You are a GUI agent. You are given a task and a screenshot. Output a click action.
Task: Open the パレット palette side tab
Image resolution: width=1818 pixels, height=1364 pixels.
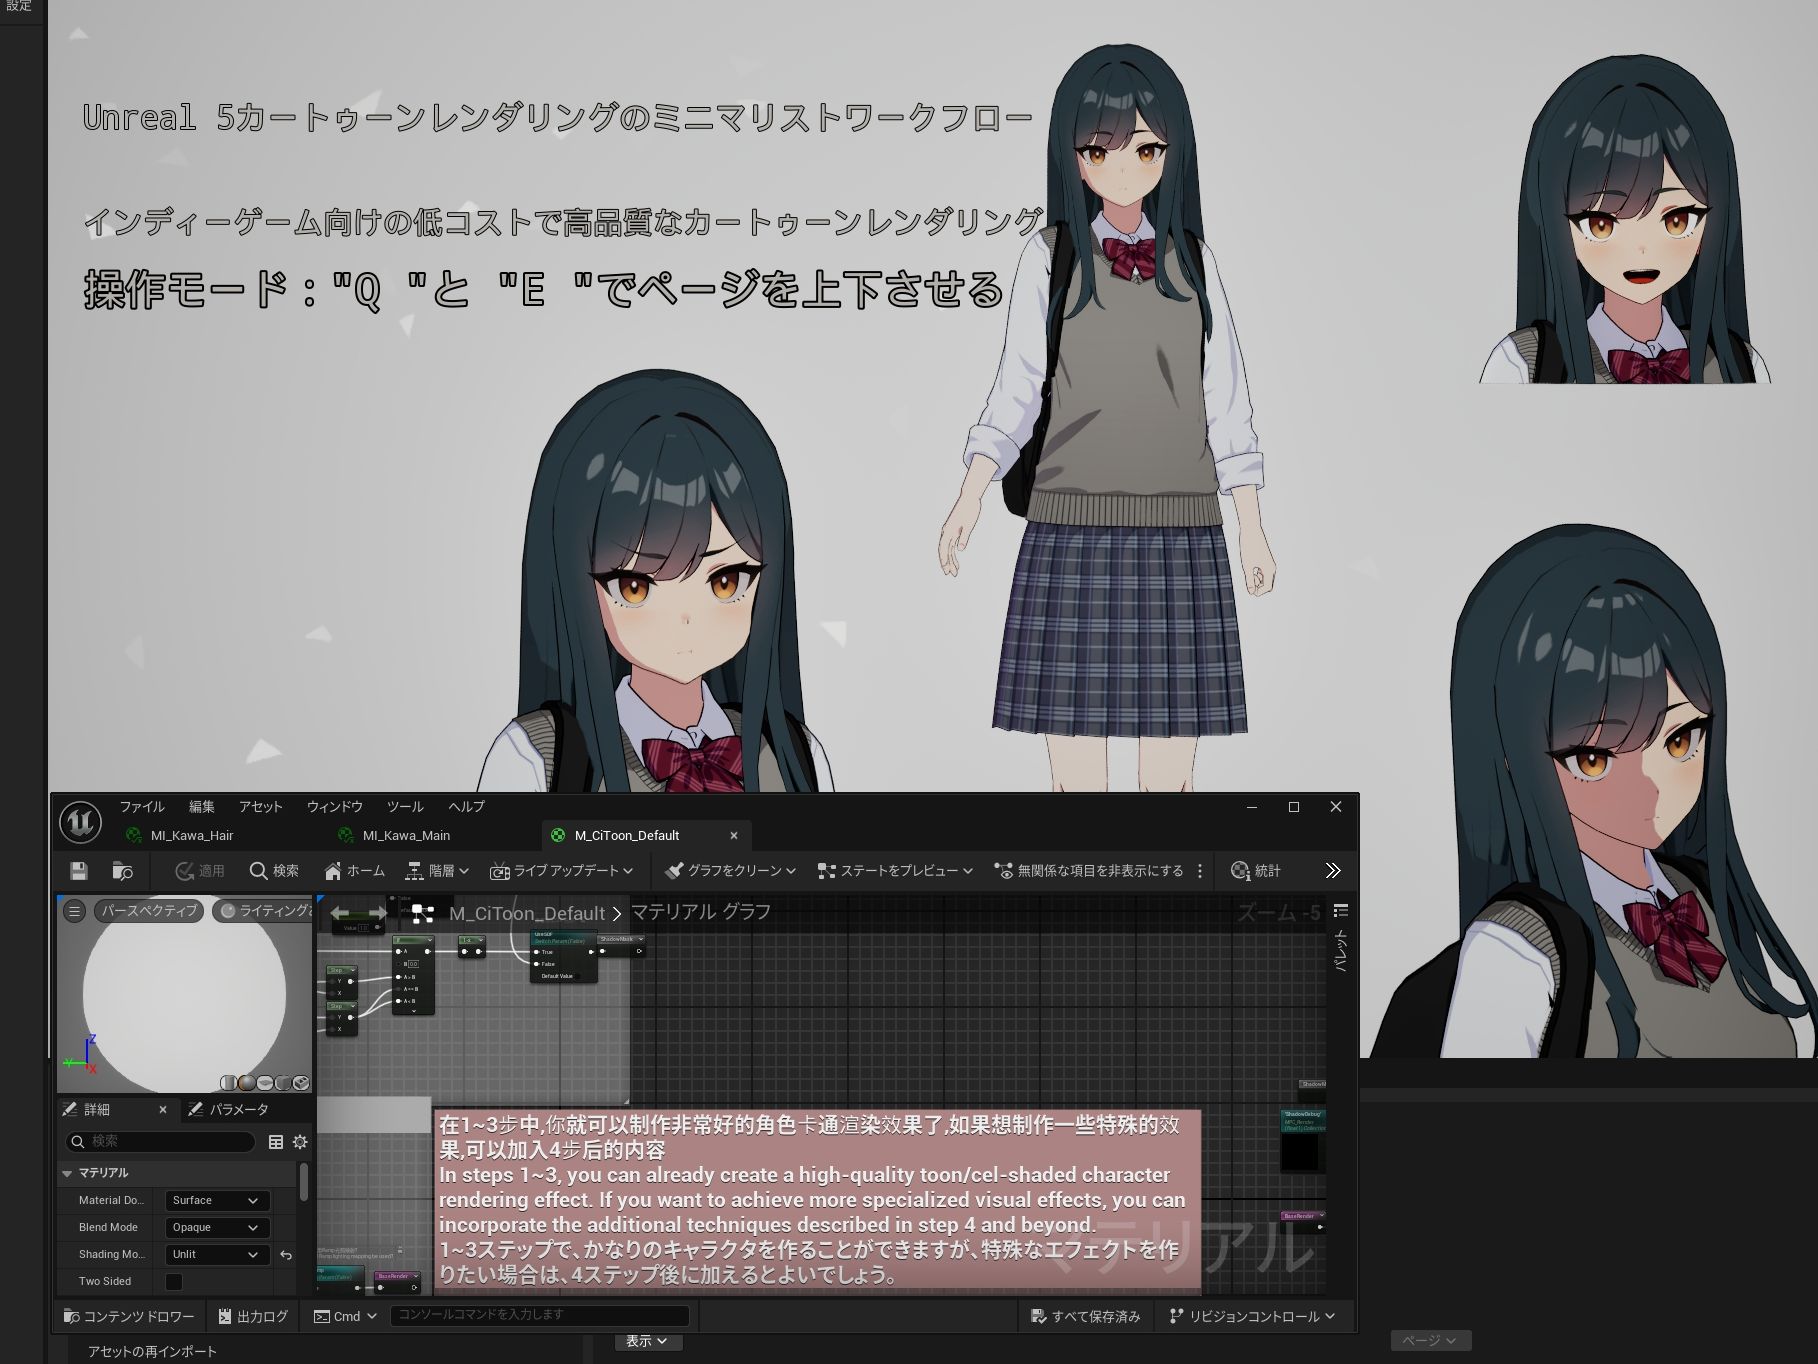point(1341,950)
